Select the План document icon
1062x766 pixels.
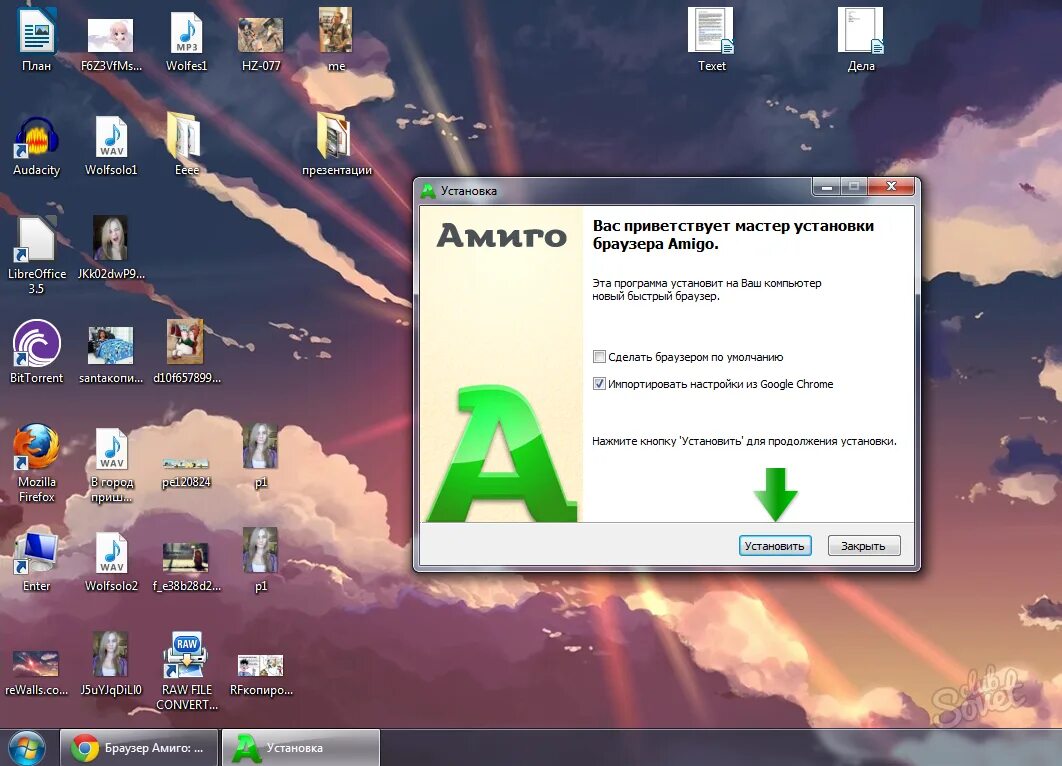pyautogui.click(x=37, y=32)
